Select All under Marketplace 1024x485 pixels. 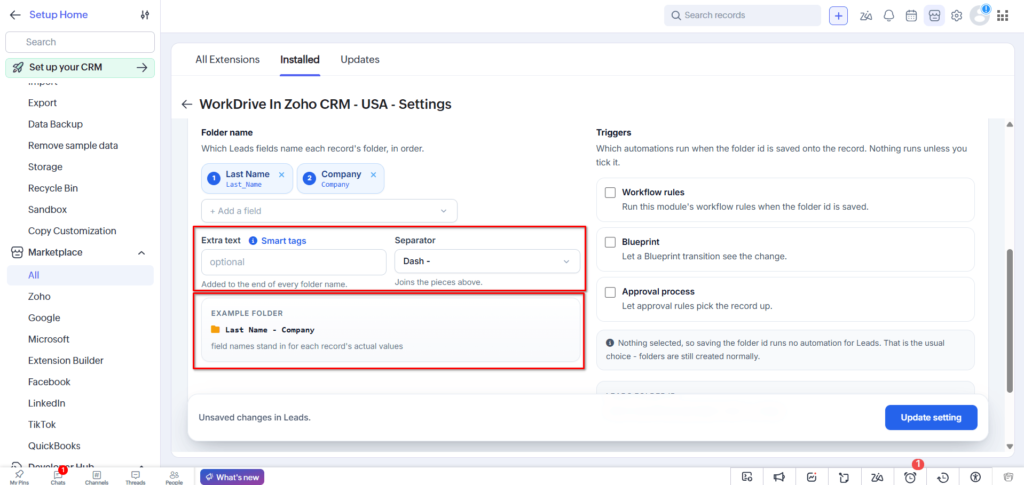click(80, 275)
